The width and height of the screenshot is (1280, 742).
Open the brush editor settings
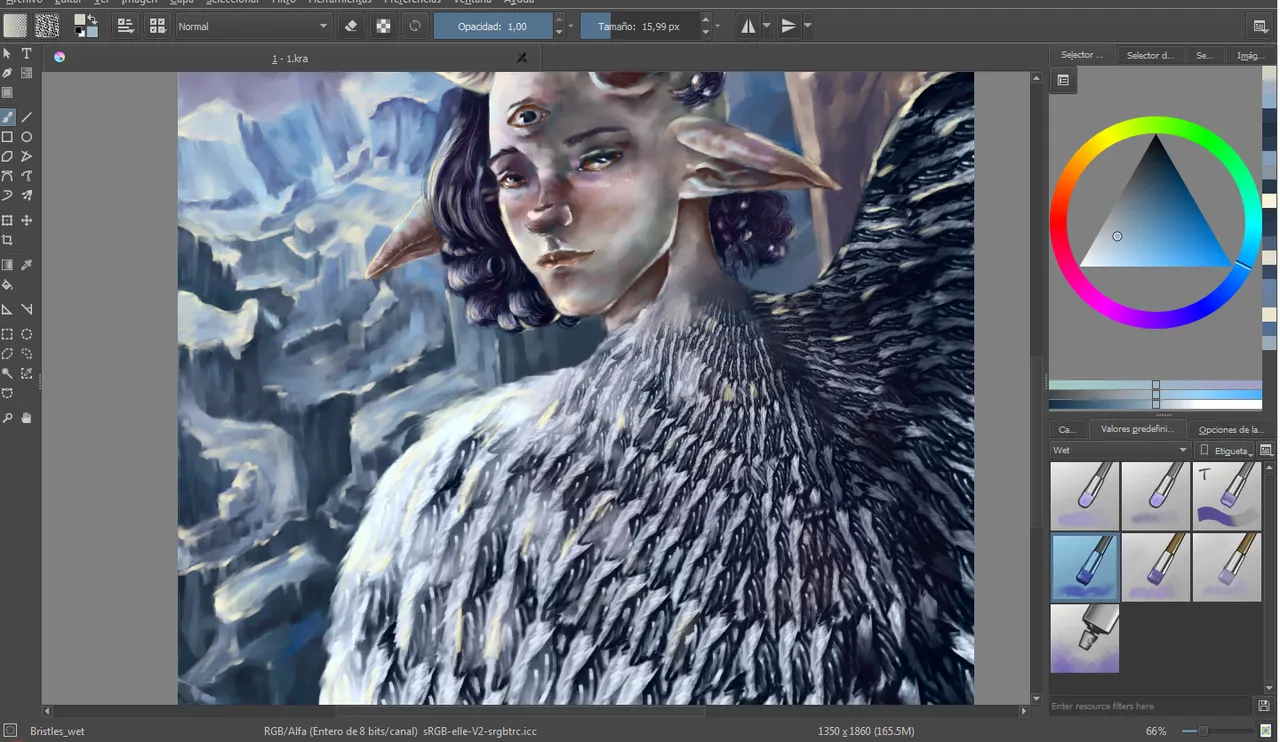click(x=125, y=26)
